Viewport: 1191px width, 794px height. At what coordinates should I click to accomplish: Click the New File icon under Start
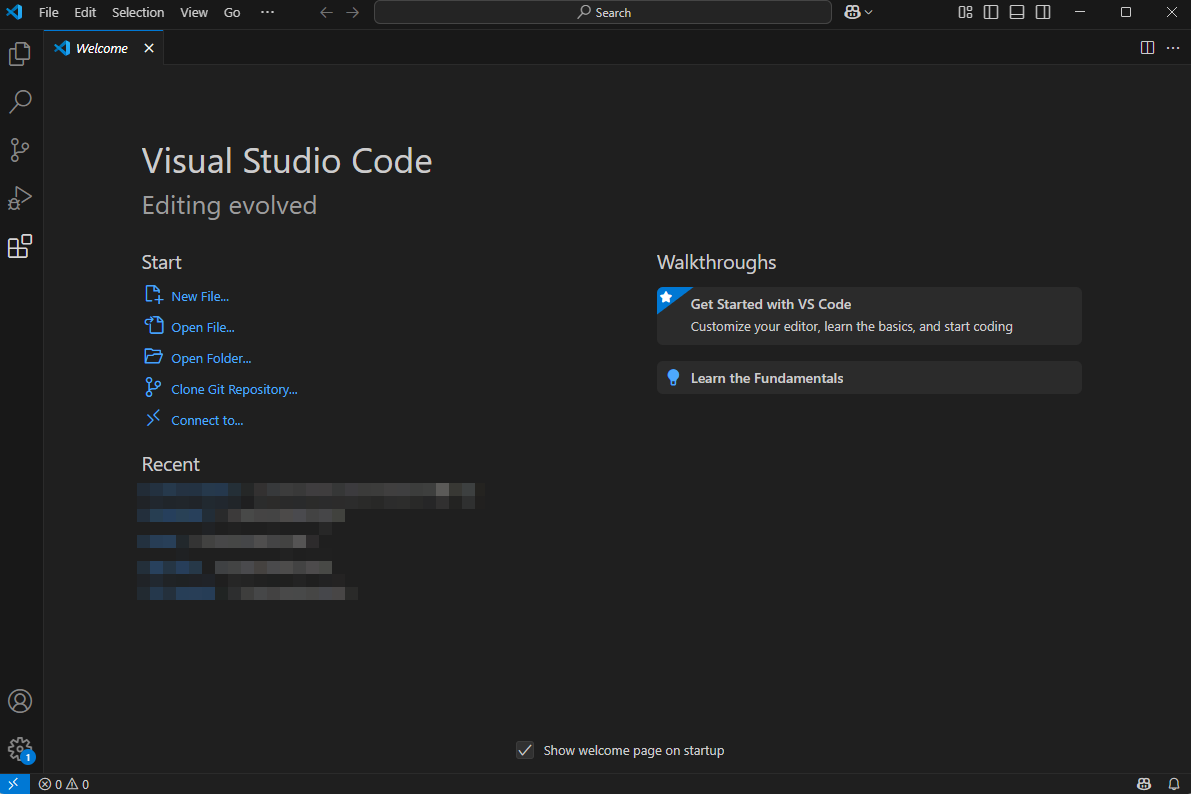[153, 295]
